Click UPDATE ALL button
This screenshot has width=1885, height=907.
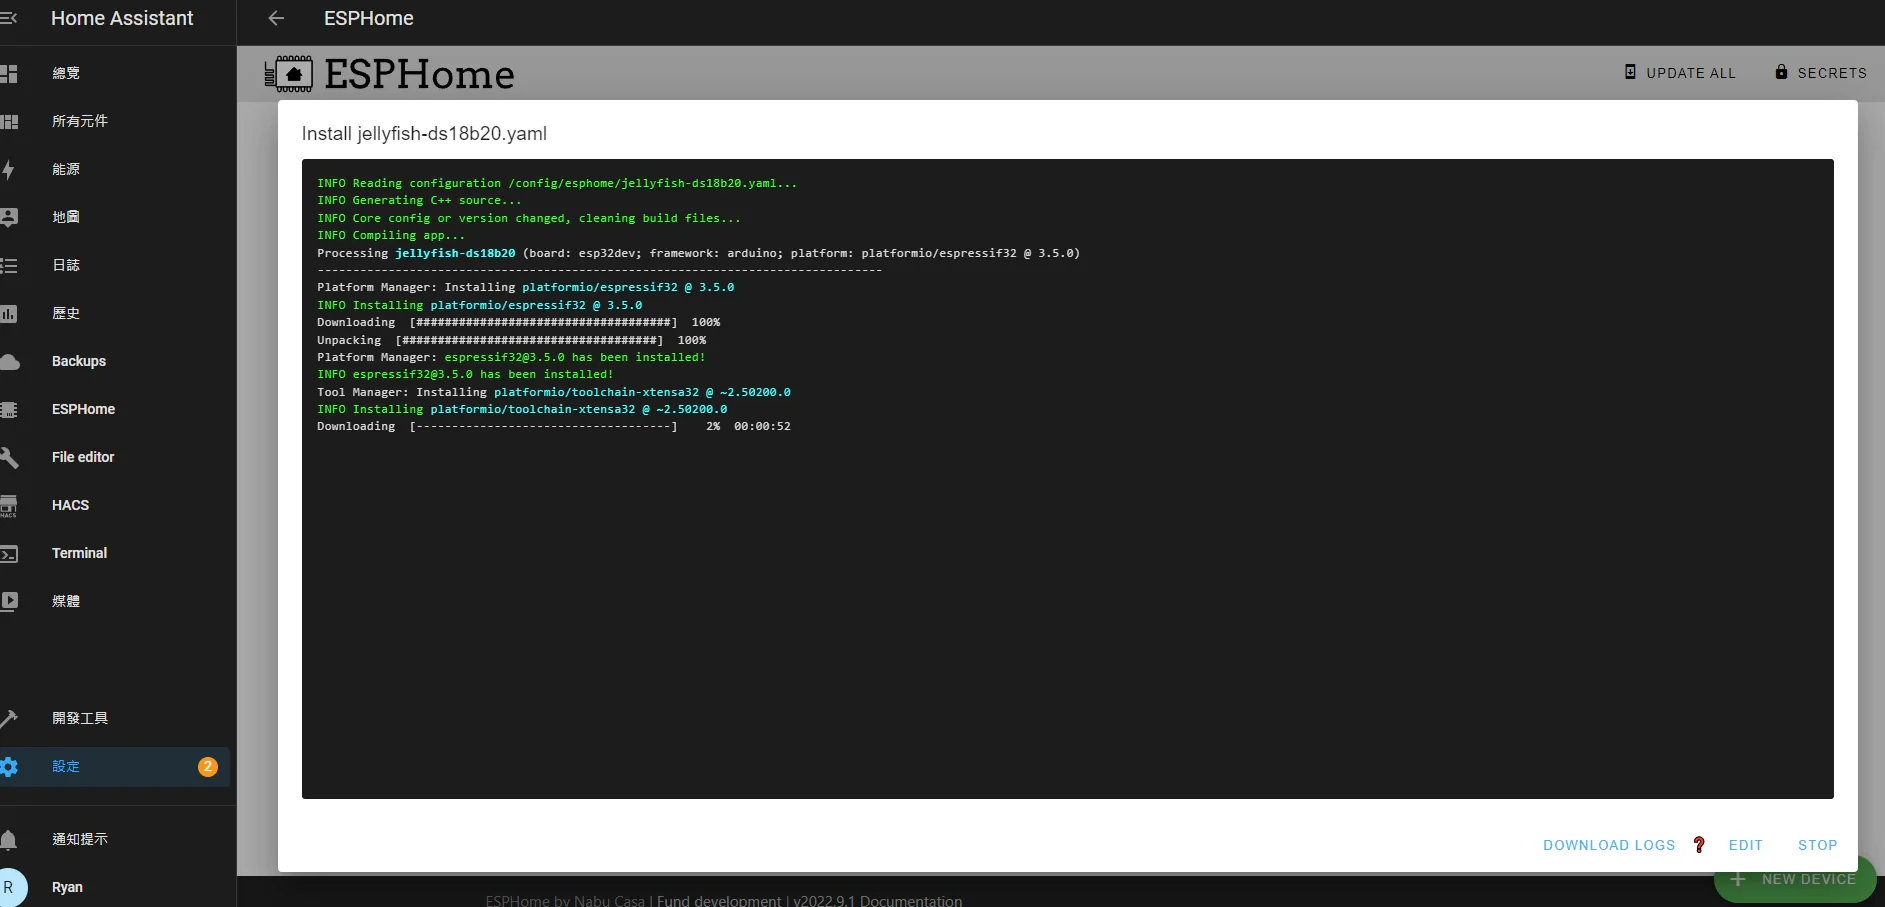[1680, 73]
